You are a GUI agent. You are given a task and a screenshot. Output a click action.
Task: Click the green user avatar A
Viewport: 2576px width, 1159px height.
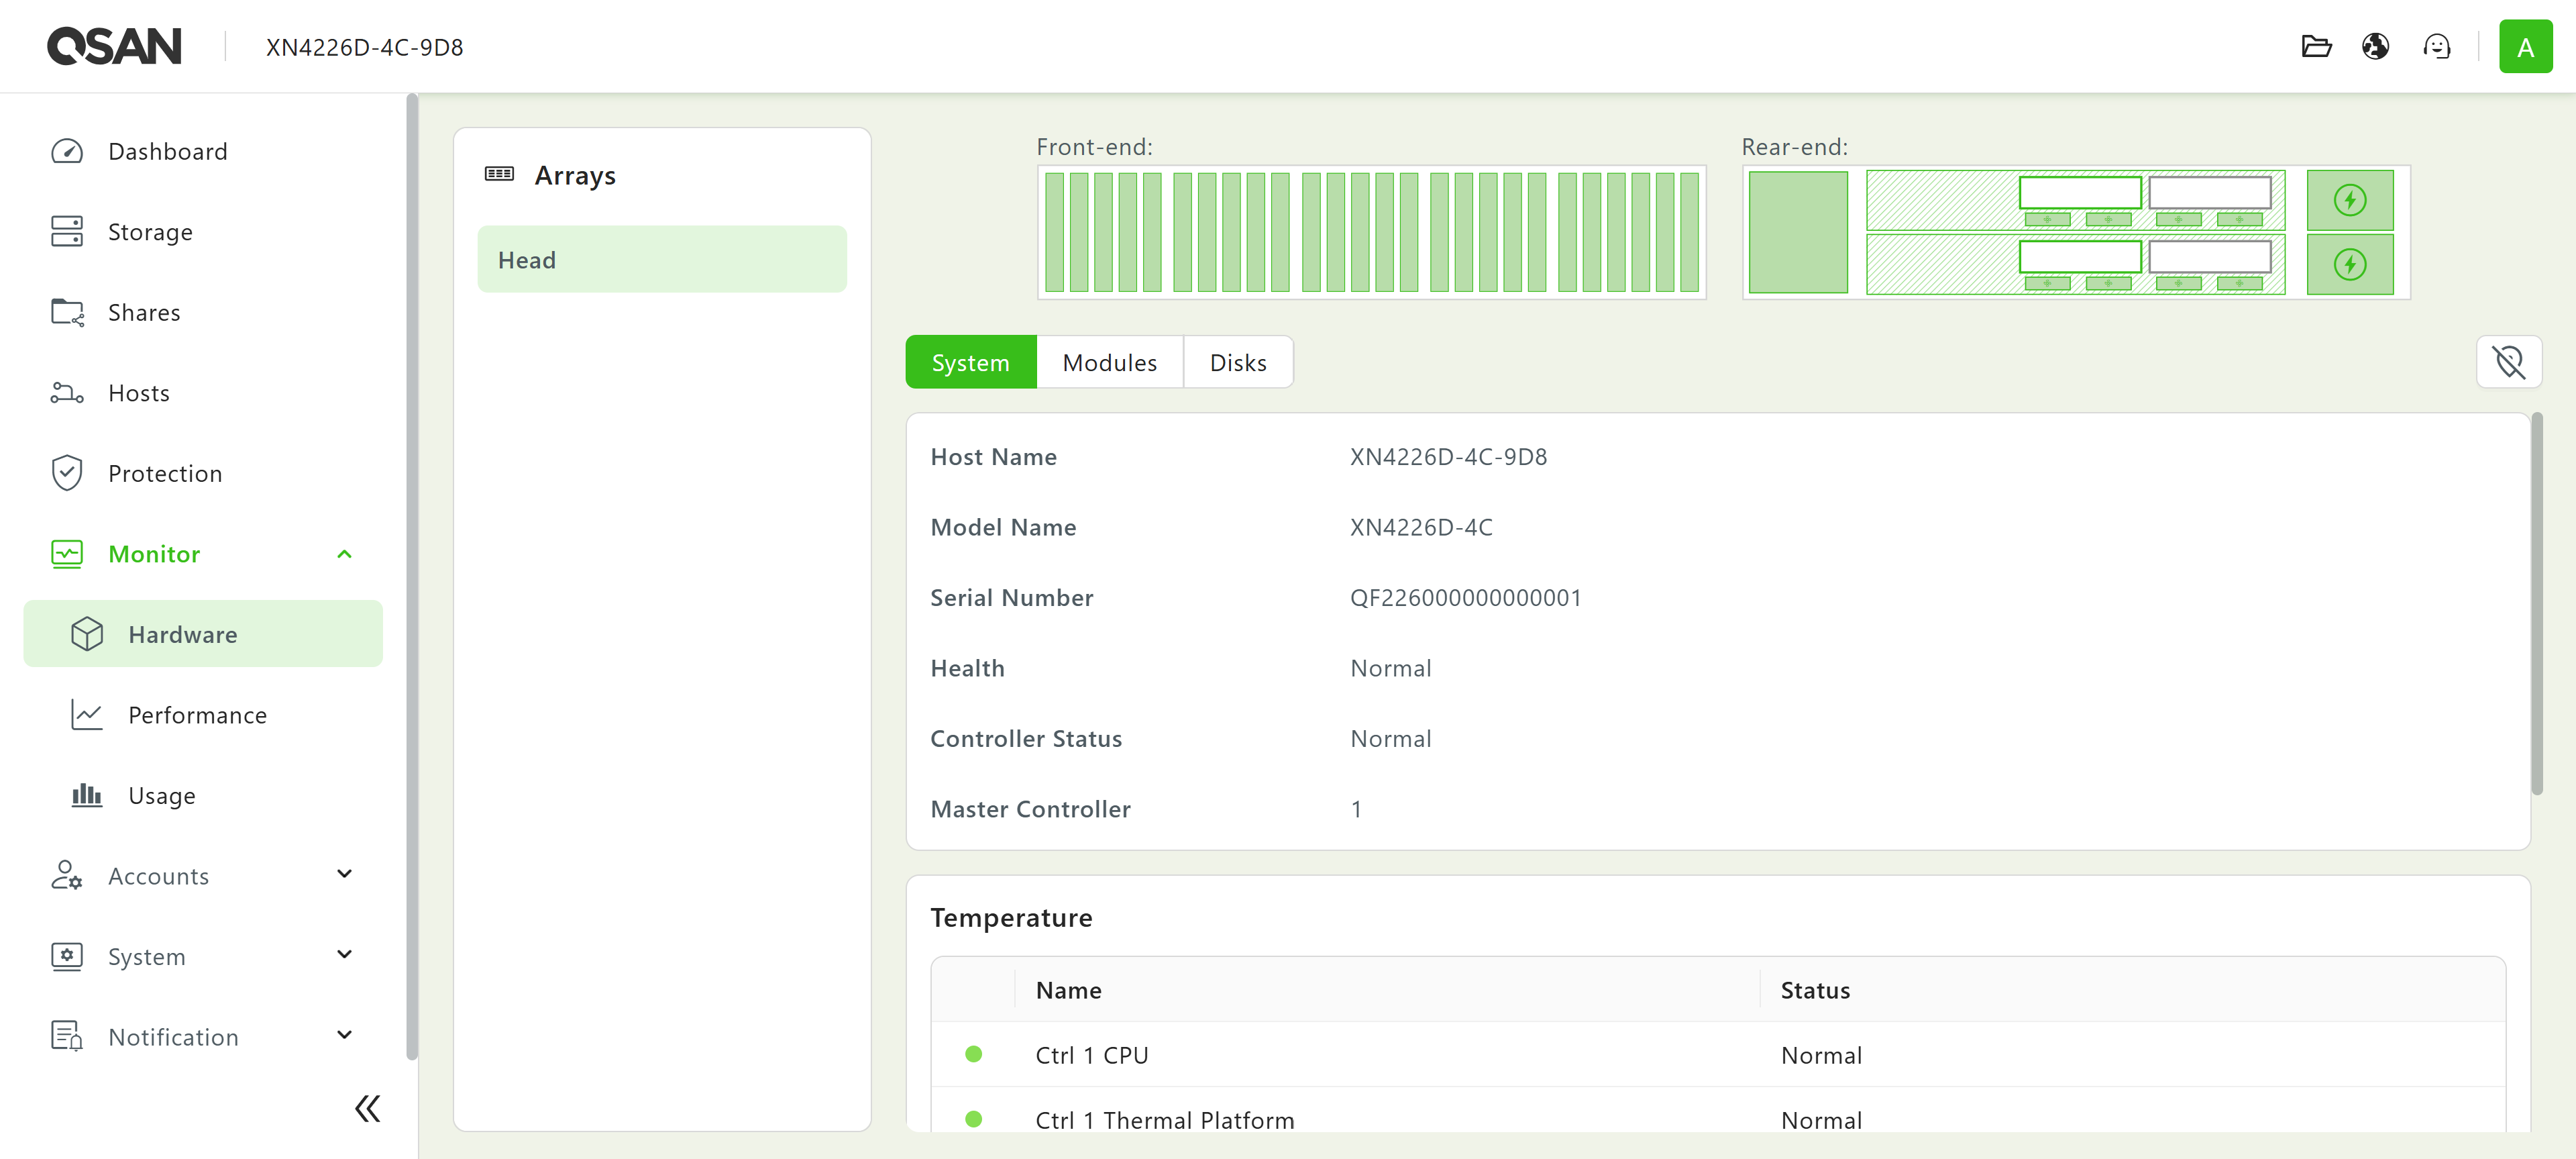[x=2525, y=47]
